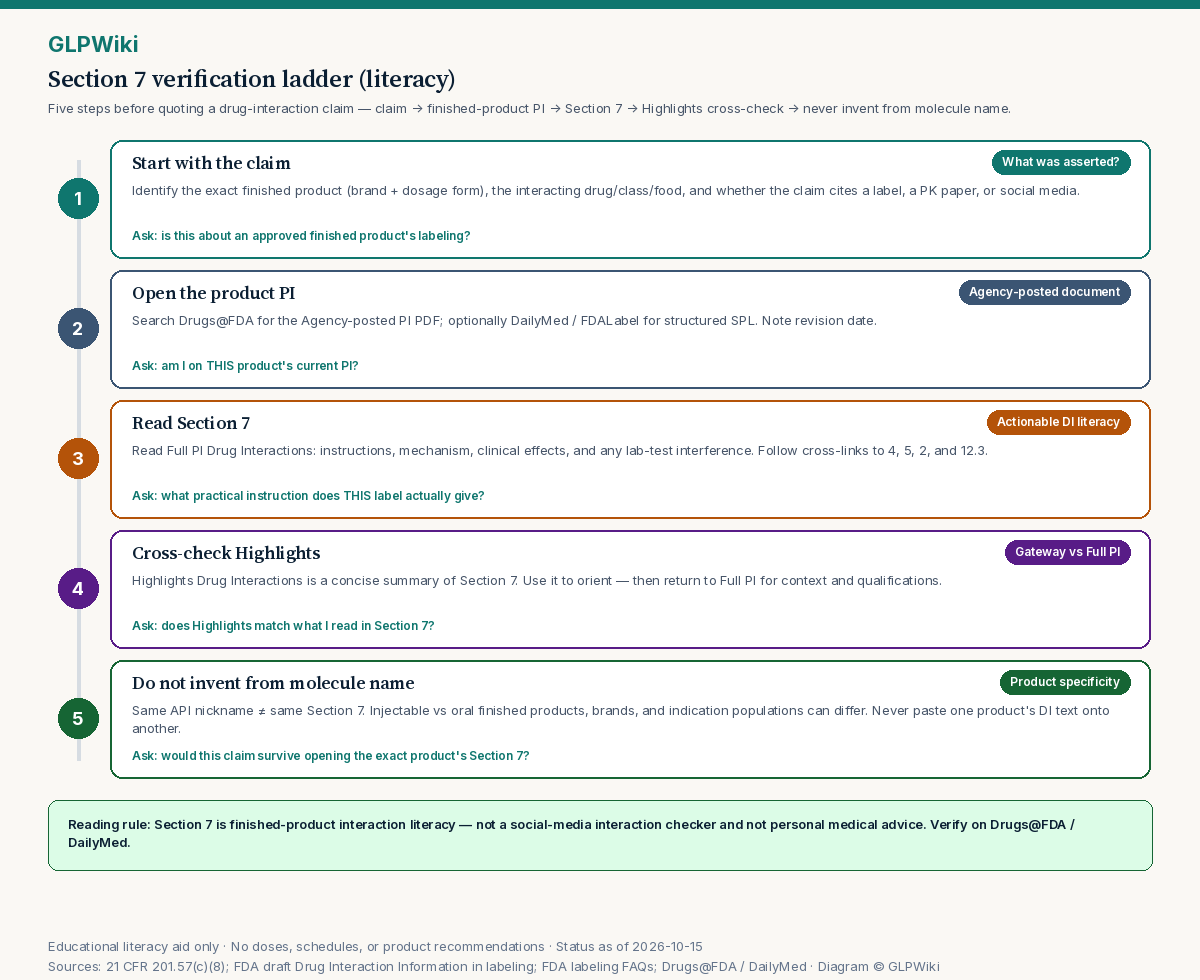Click the 'Identify the exact finished product' description
Screen dimensions: 1200x980
tap(606, 190)
